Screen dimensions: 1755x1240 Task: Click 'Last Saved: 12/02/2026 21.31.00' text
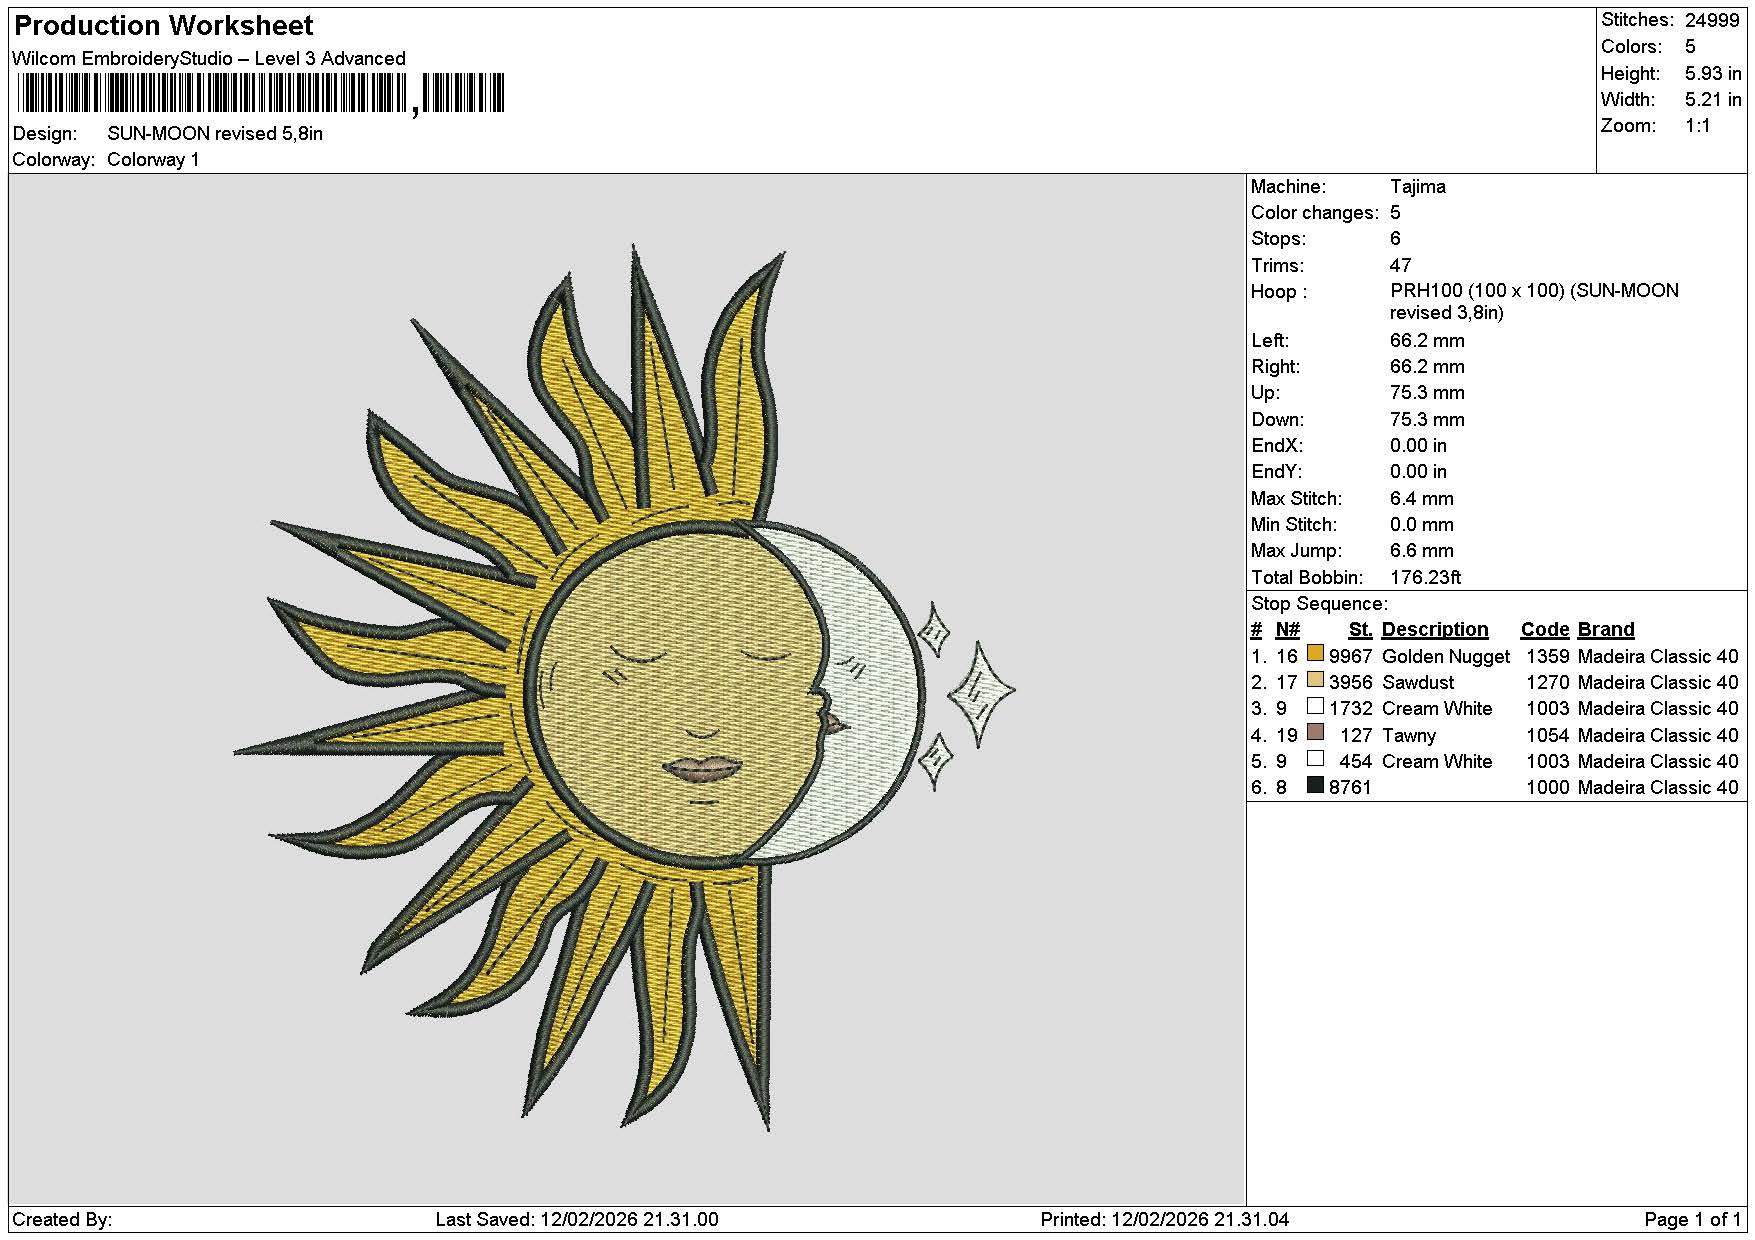coord(577,1219)
